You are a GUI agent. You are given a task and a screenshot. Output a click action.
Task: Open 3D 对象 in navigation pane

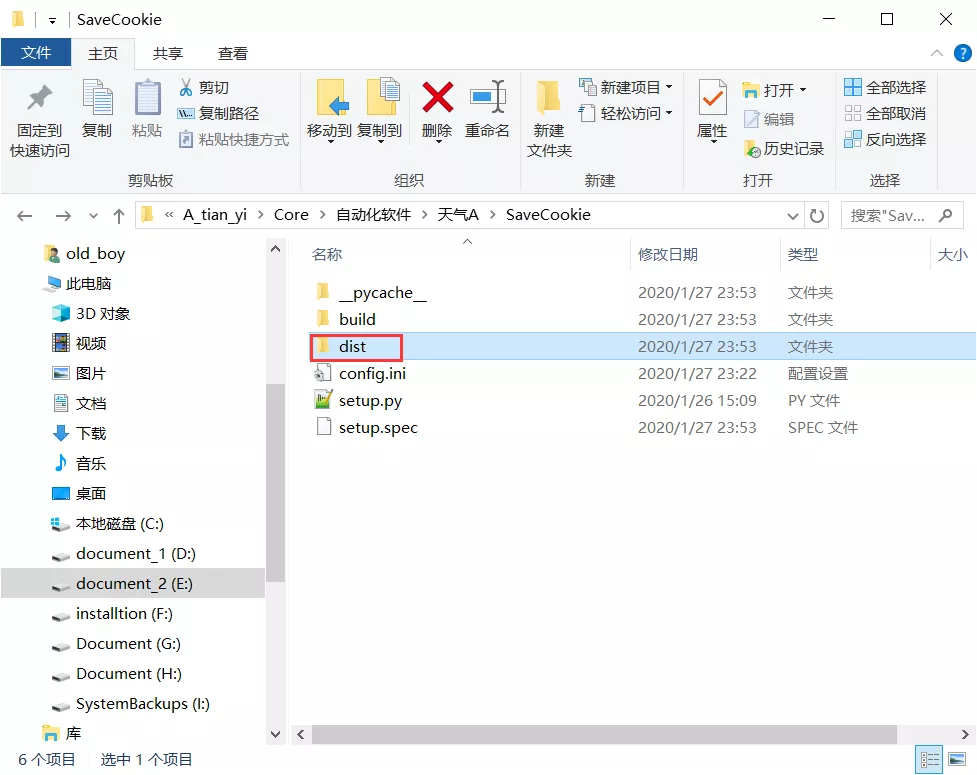click(x=91, y=313)
